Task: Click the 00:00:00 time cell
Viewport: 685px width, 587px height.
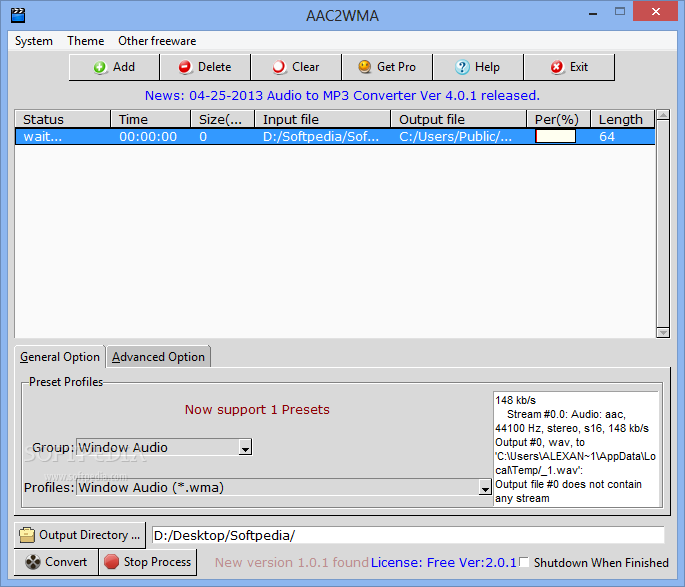Action: 148,137
